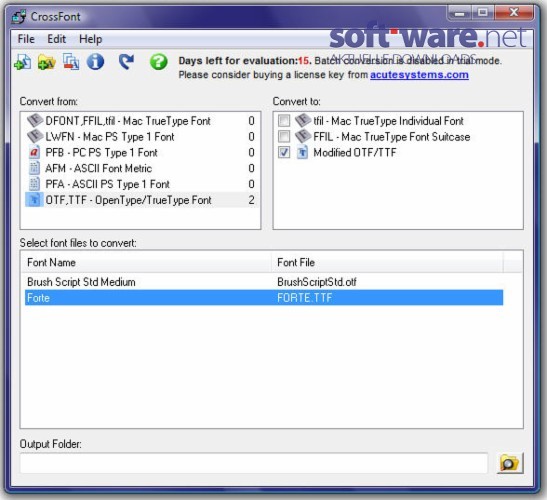Click the count 2 beside OTF,TTF
The image size is (547, 500).
[x=251, y=200]
